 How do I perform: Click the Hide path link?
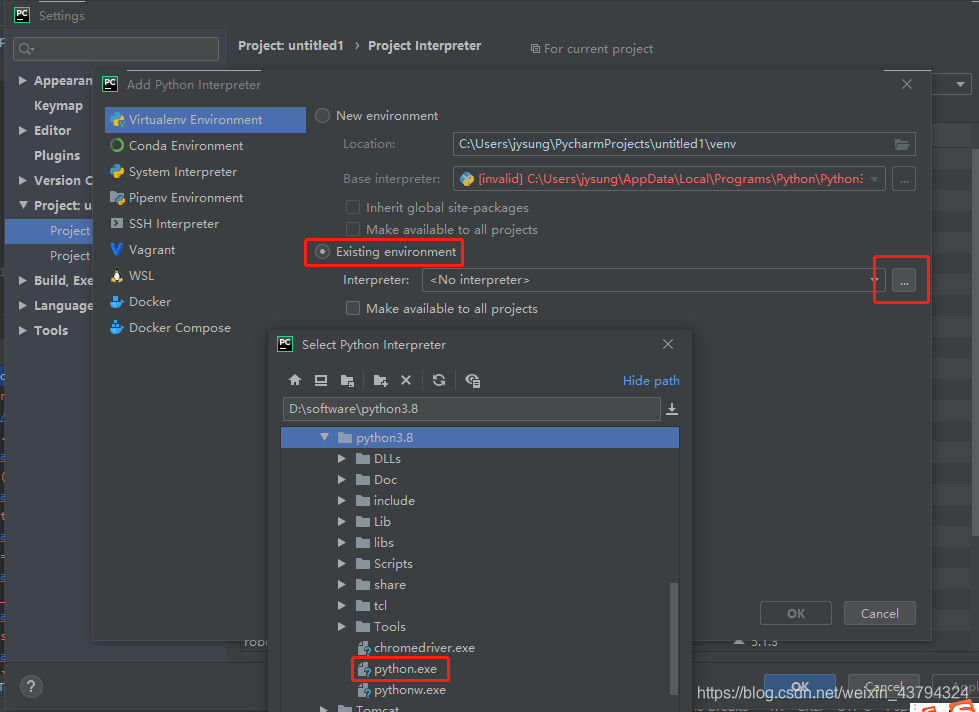651,381
